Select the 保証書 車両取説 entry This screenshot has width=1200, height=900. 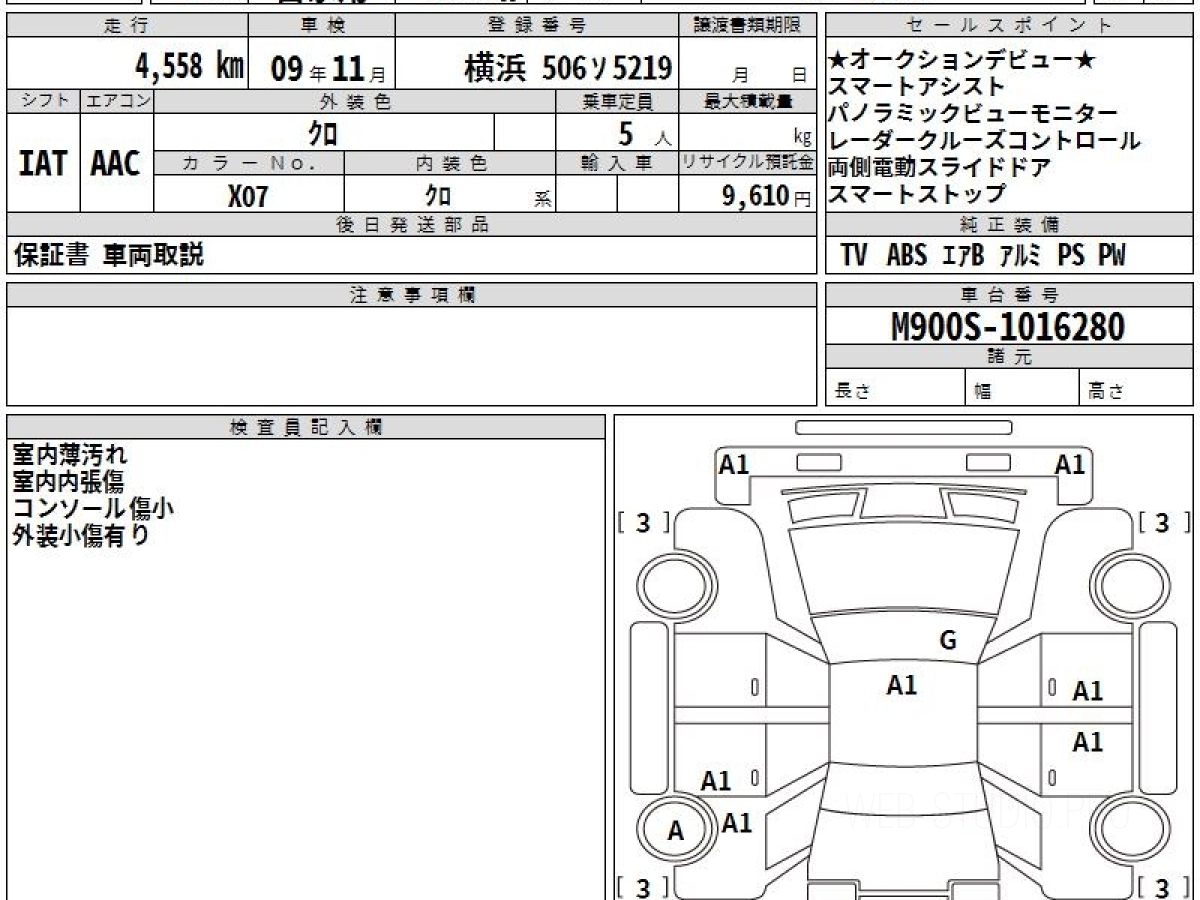click(x=109, y=255)
